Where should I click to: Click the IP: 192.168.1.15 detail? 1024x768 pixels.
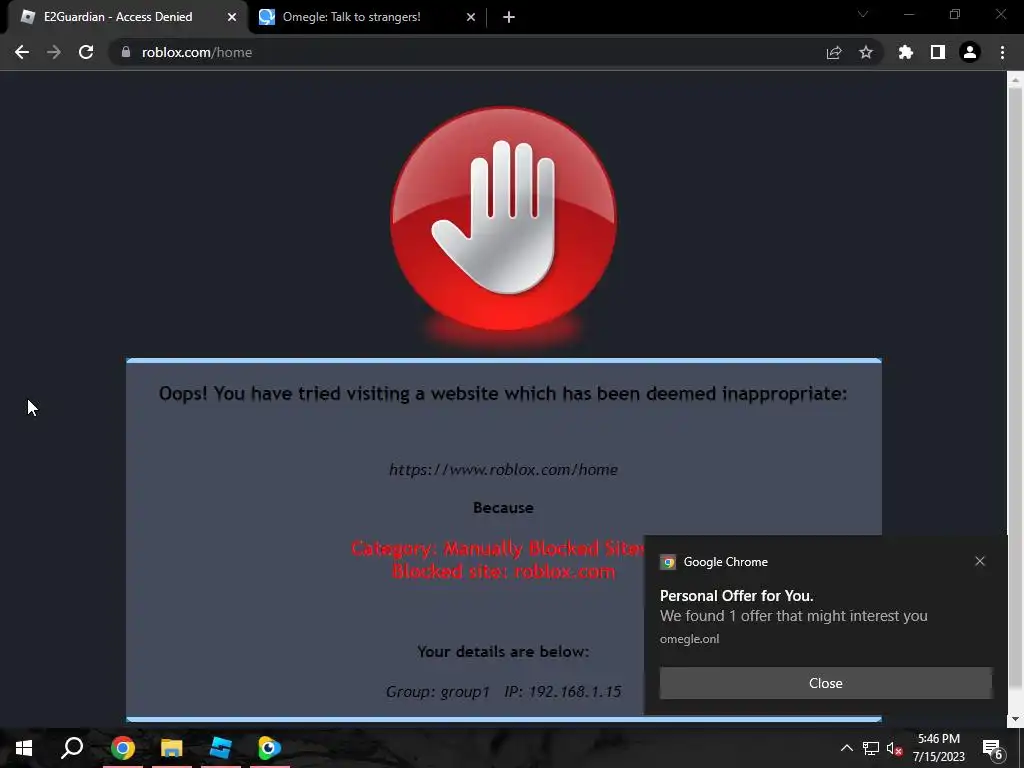point(562,692)
